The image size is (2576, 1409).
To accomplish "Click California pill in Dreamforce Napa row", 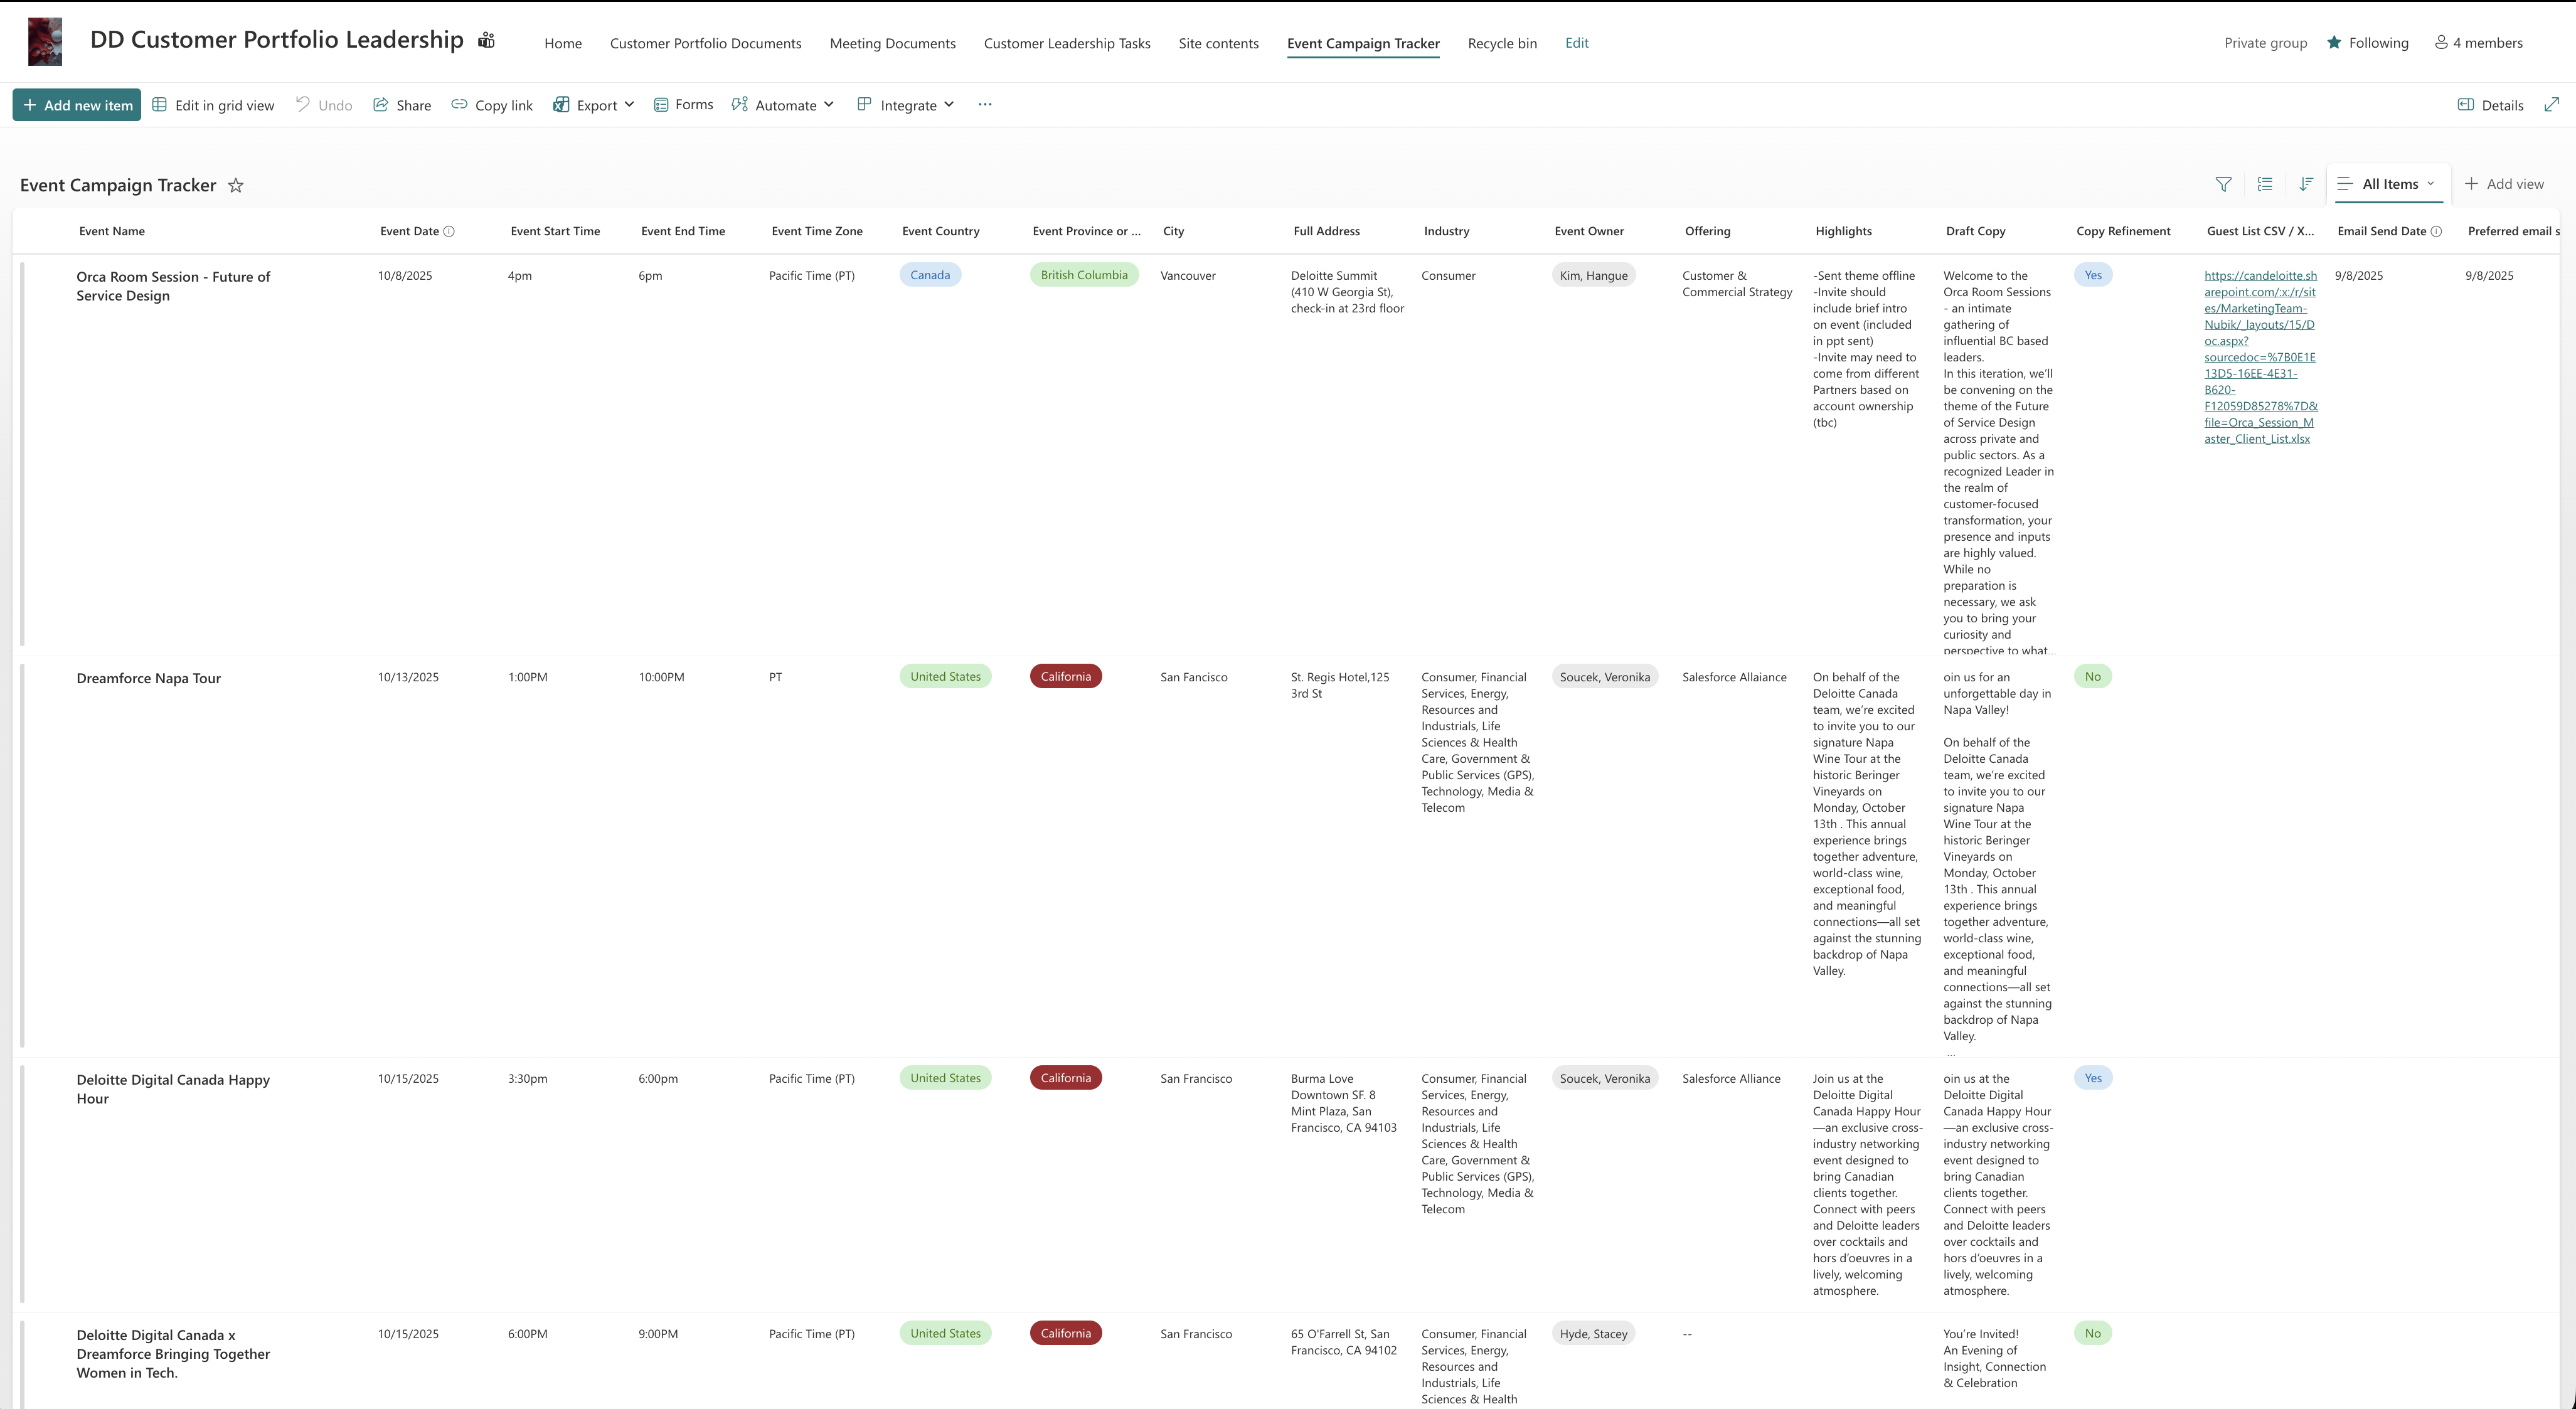I will (x=1066, y=676).
